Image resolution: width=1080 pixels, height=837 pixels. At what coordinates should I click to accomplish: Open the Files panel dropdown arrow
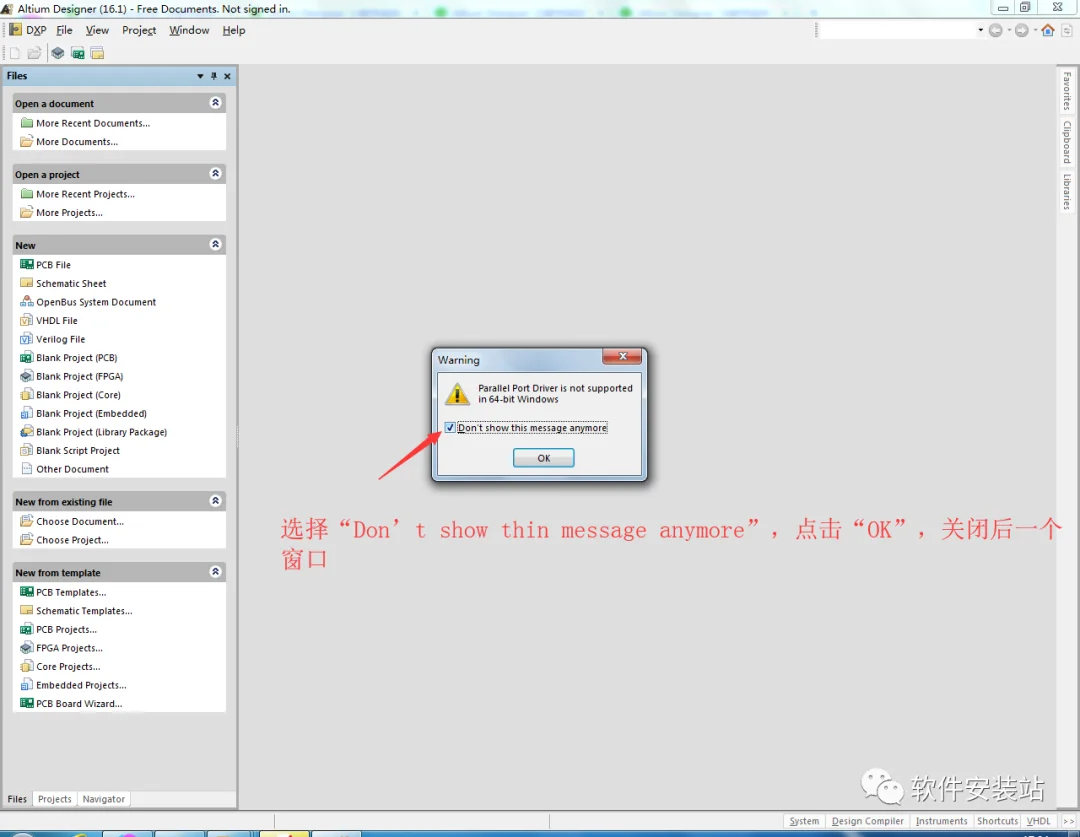[200, 76]
